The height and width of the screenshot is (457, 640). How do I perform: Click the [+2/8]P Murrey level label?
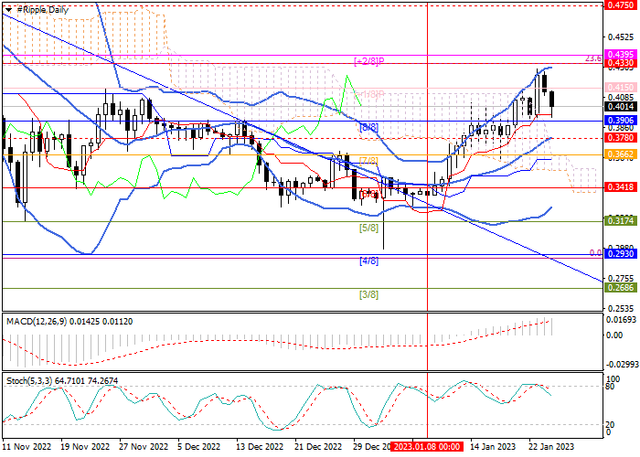click(372, 60)
